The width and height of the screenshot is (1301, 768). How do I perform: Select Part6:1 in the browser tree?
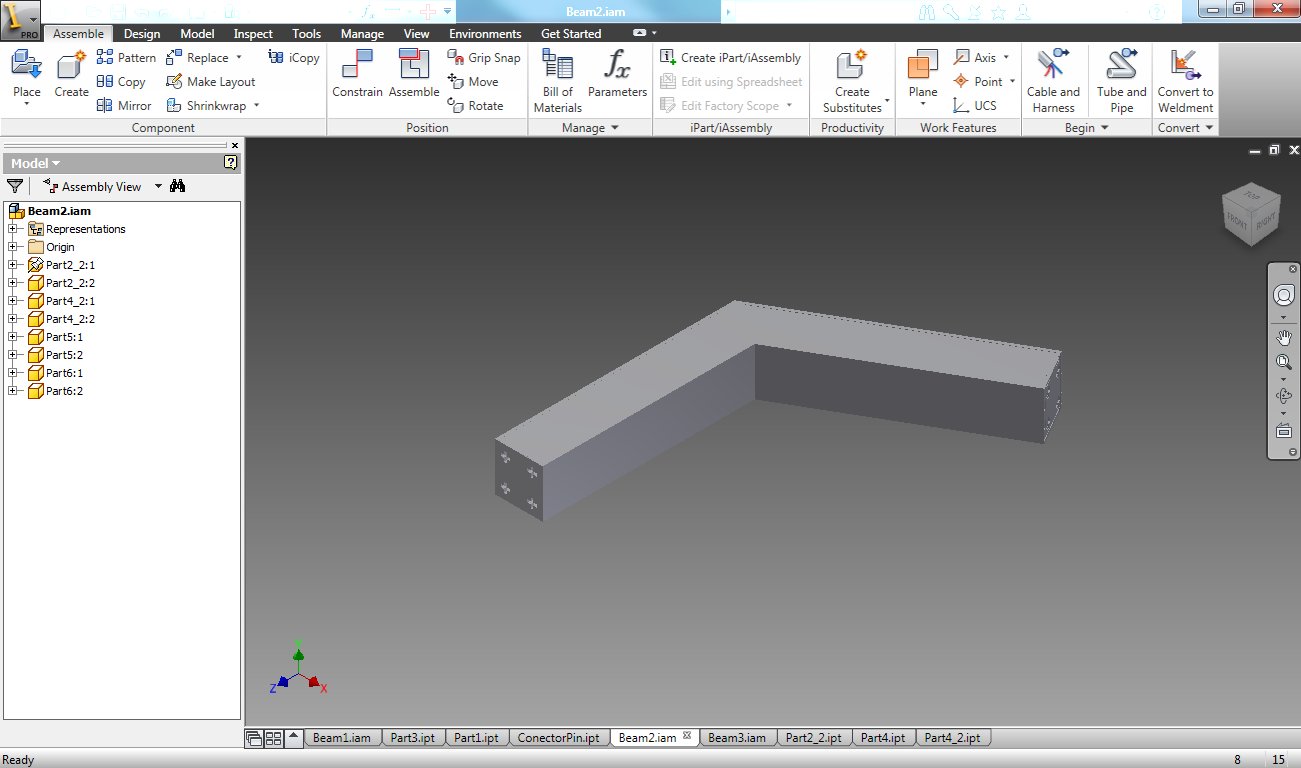64,373
